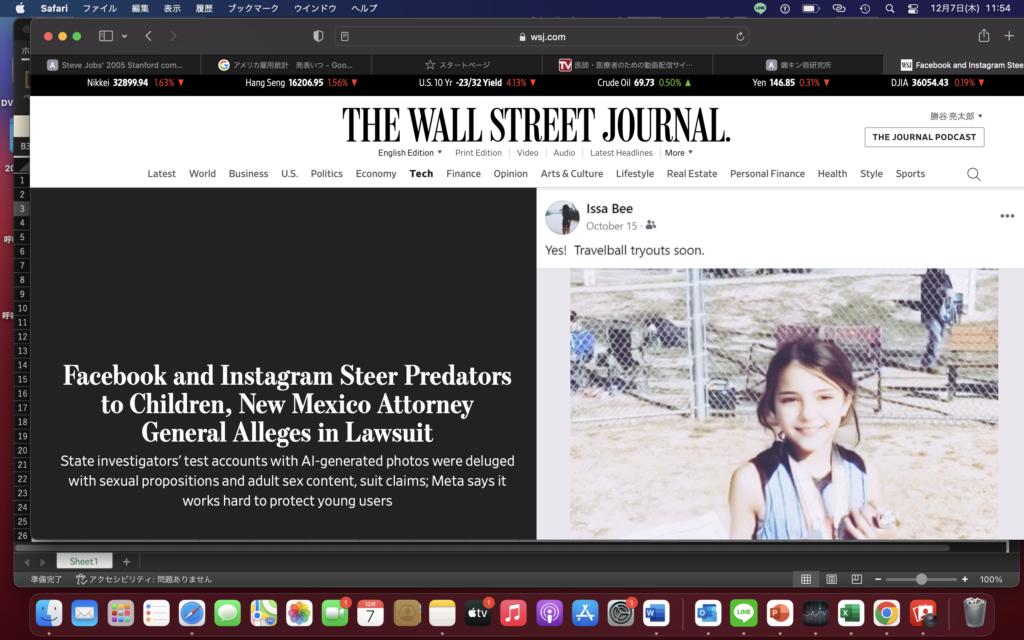Viewport: 1024px width, 640px height.
Task: Click the Safari Share icon
Action: click(x=984, y=36)
